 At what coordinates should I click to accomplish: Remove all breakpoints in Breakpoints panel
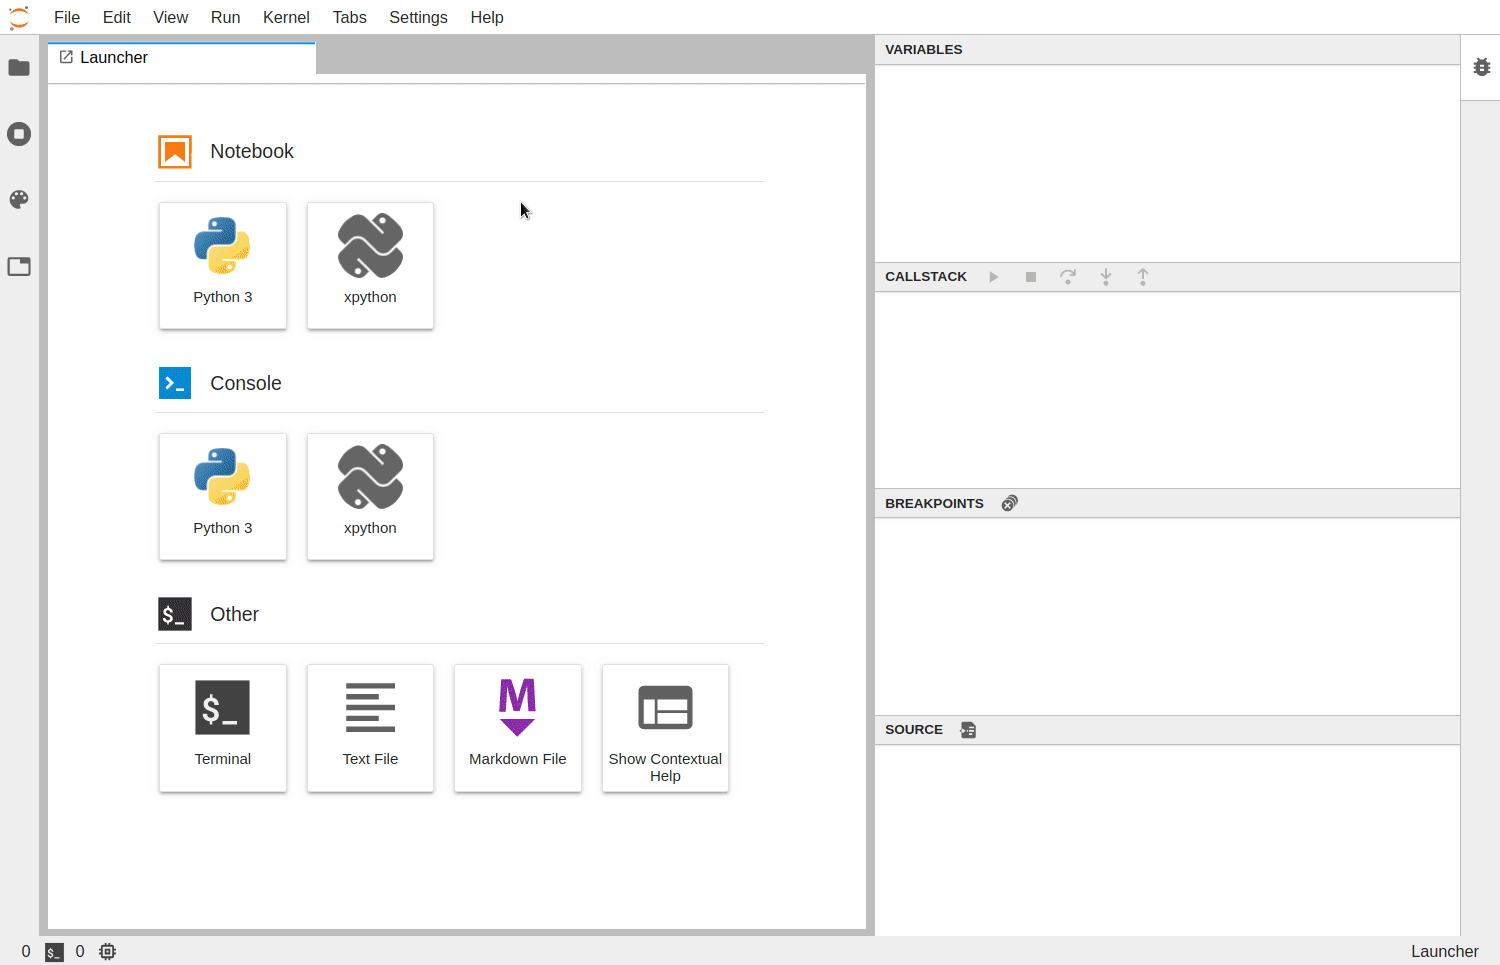click(1009, 503)
